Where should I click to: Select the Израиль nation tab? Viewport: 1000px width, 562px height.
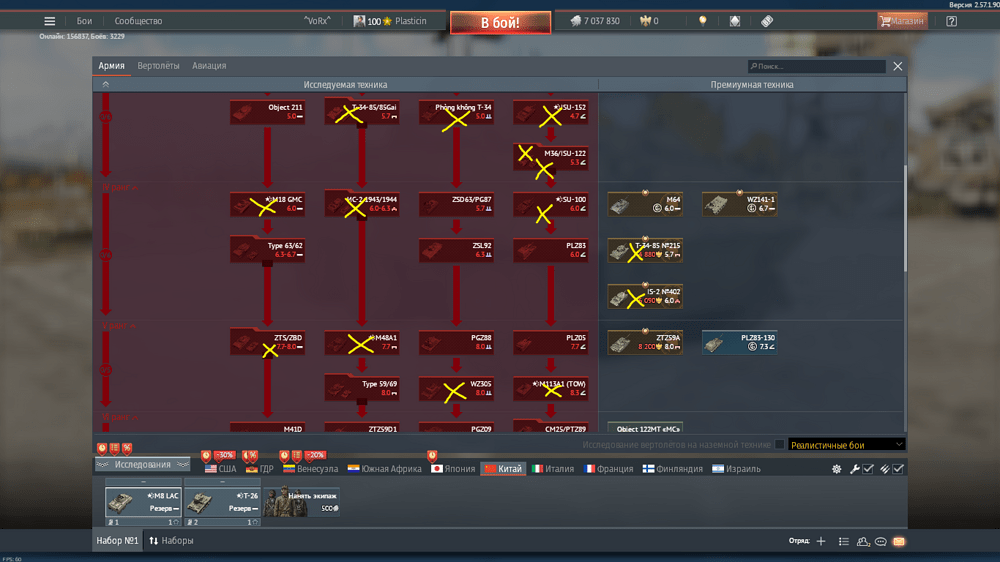coord(737,469)
